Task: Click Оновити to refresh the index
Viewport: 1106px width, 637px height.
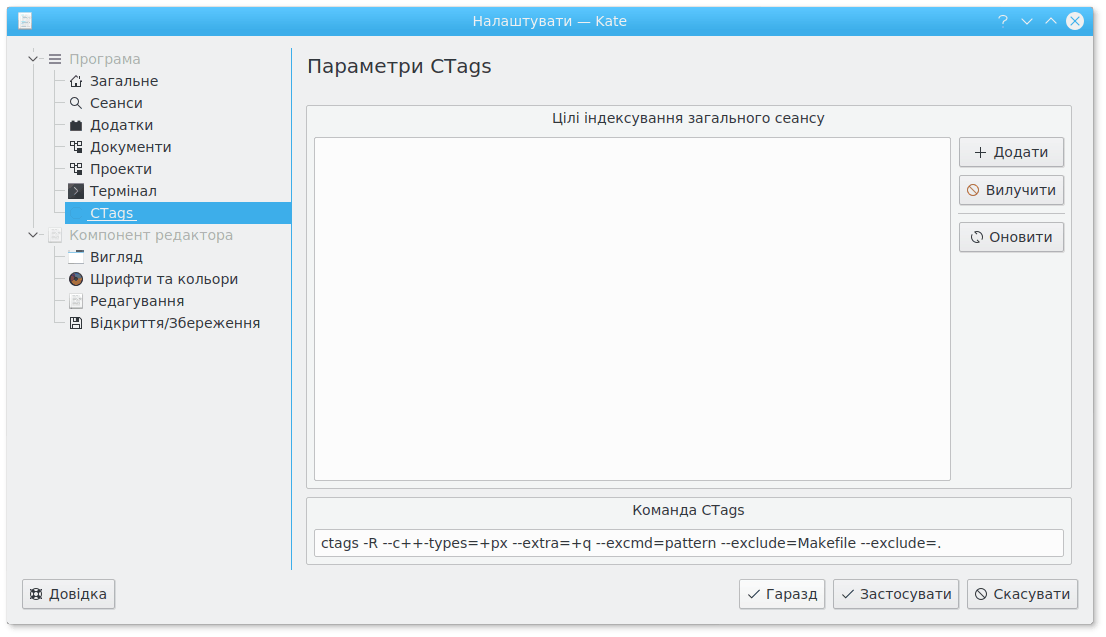Action: pyautogui.click(x=1011, y=237)
